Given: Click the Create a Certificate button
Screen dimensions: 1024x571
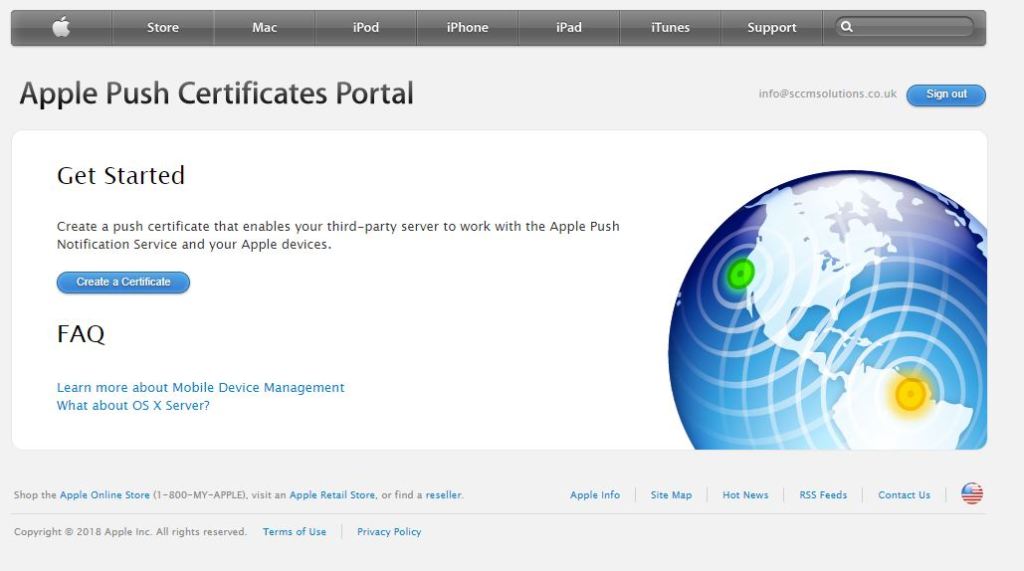Looking at the screenshot, I should pyautogui.click(x=123, y=282).
